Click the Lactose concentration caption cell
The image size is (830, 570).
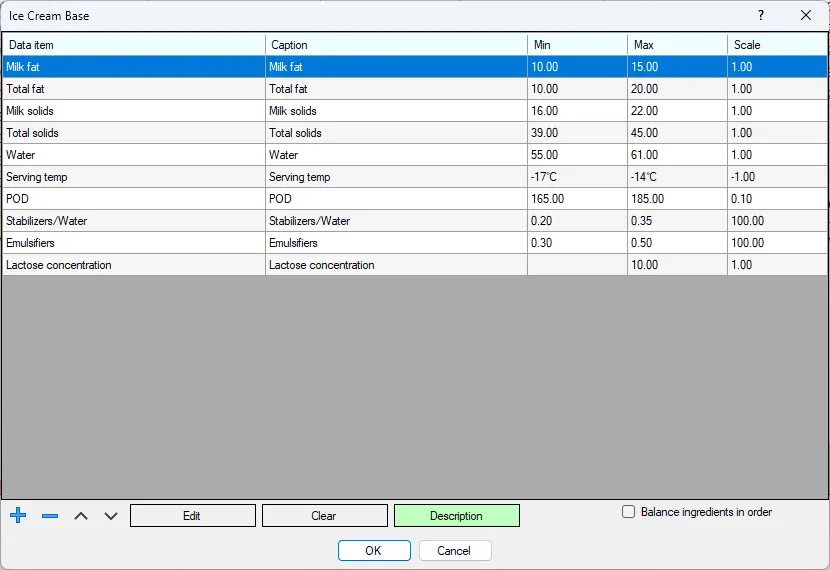pos(396,265)
